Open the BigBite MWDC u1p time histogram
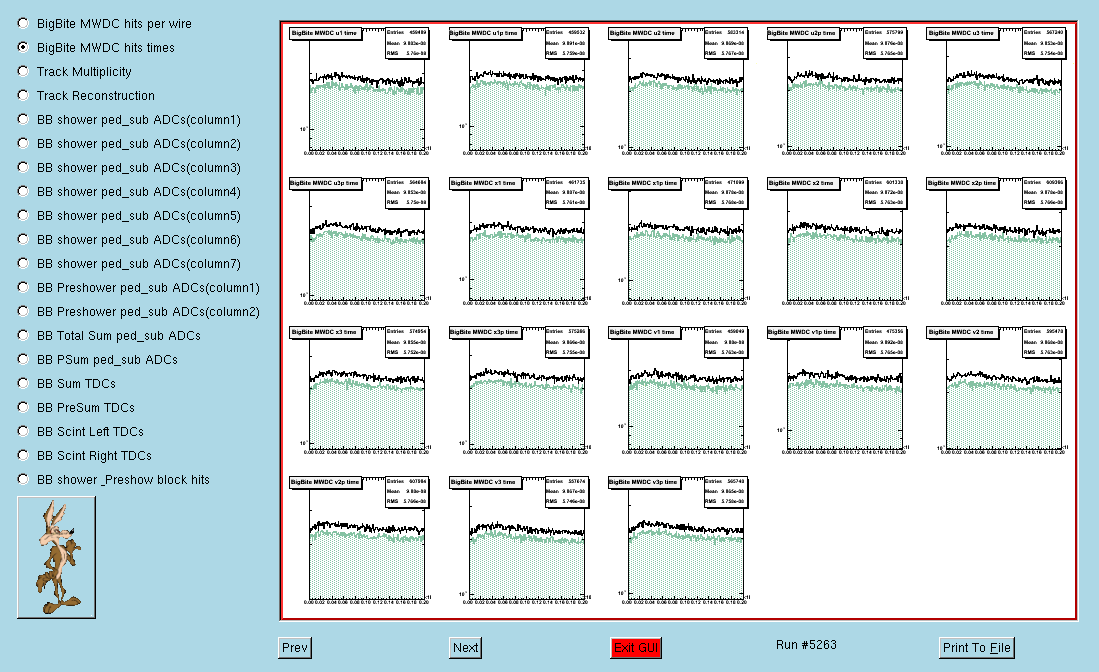This screenshot has width=1099, height=672. click(518, 91)
